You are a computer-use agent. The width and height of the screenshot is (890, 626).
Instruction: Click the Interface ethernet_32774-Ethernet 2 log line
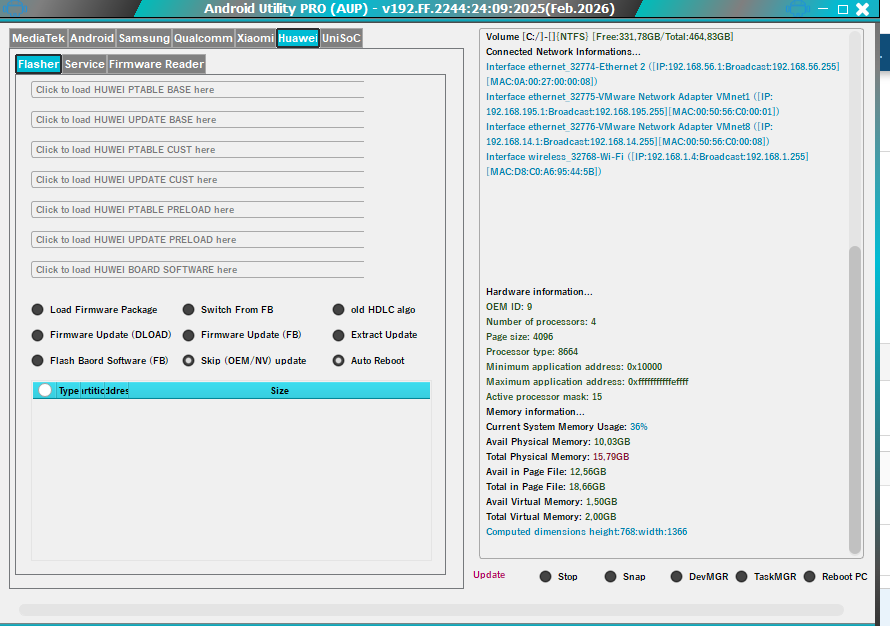pyautogui.click(x=662, y=74)
